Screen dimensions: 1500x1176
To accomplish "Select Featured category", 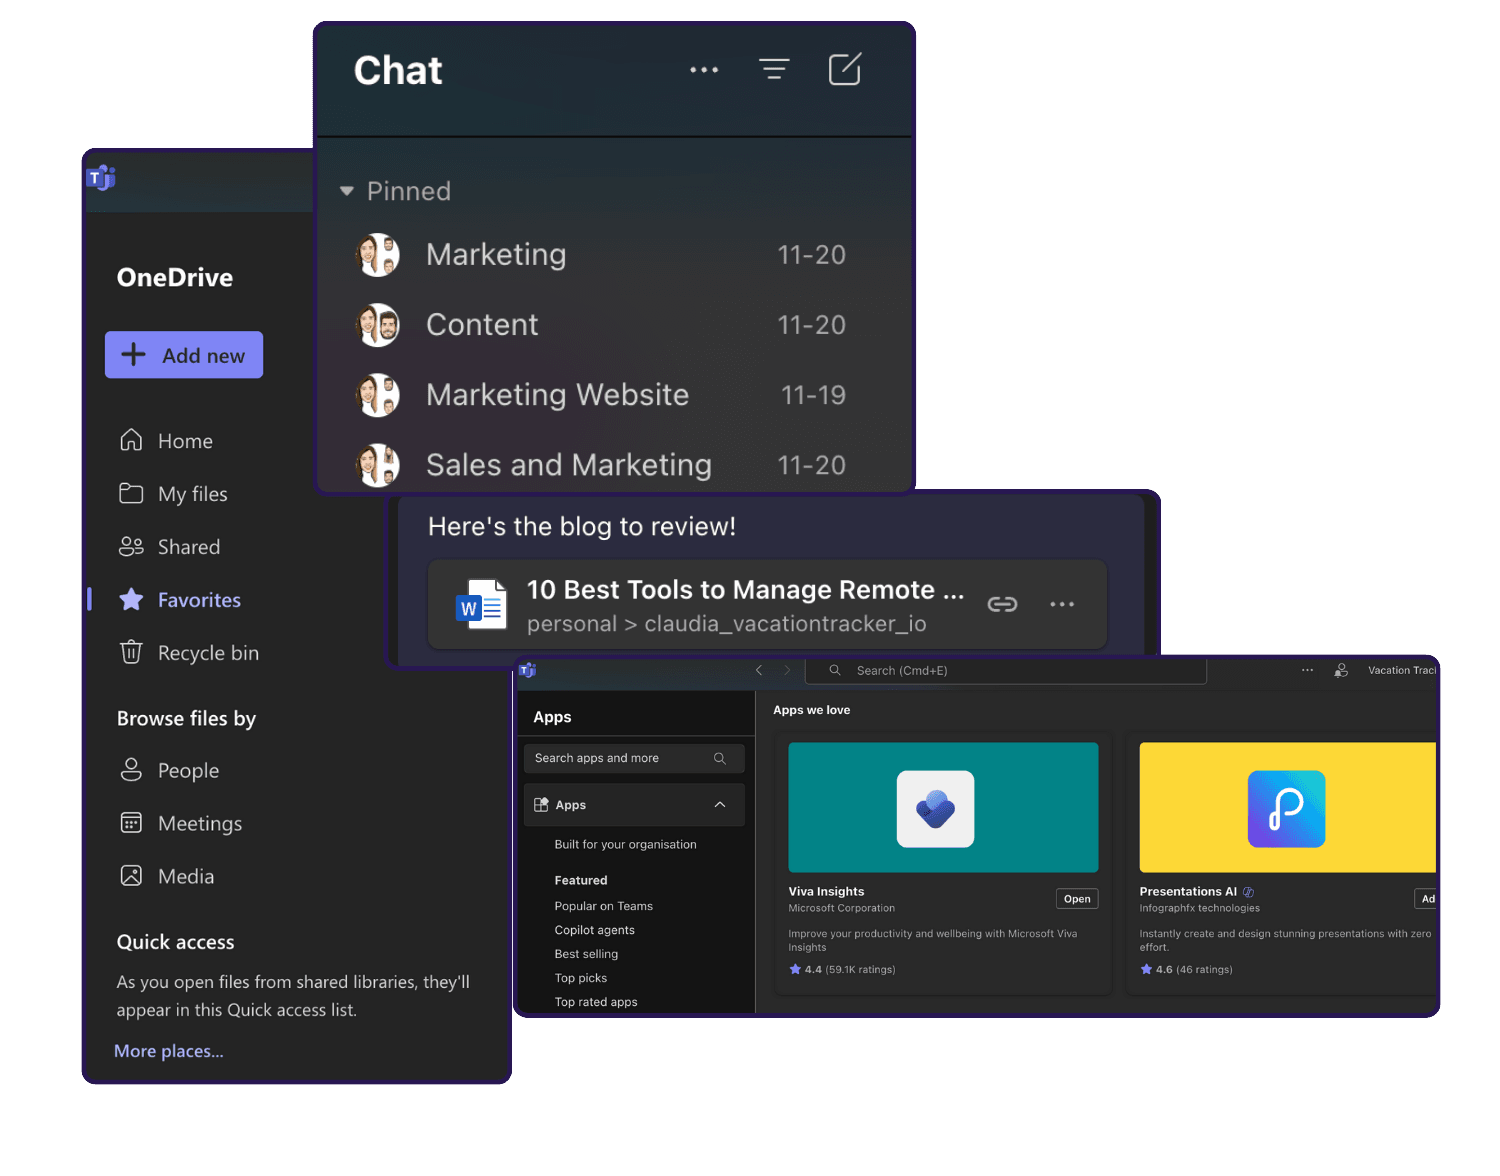I will 581,881.
